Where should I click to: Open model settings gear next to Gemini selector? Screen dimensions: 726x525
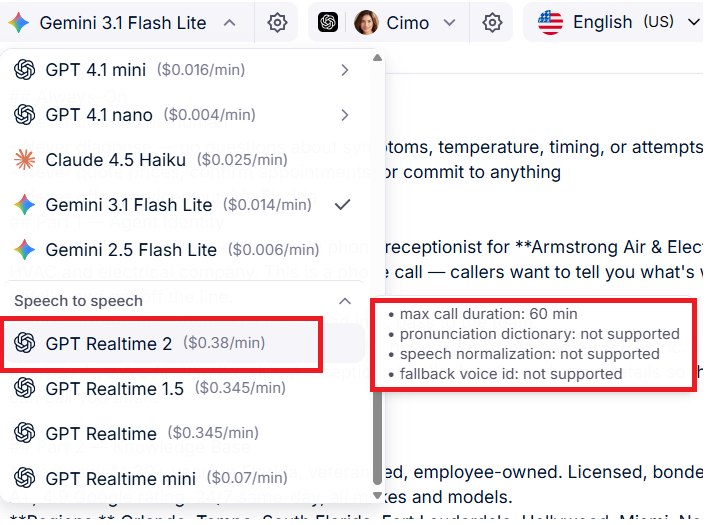277,22
